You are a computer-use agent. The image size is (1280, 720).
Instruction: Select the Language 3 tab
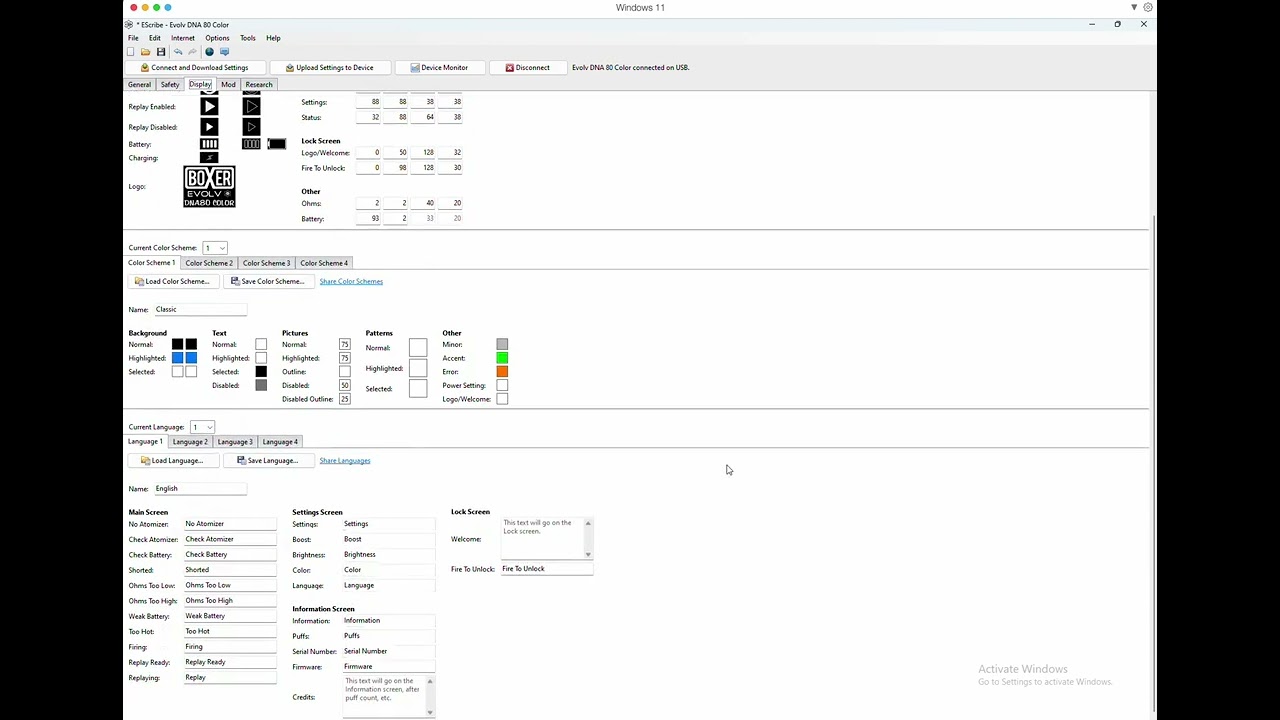click(235, 442)
